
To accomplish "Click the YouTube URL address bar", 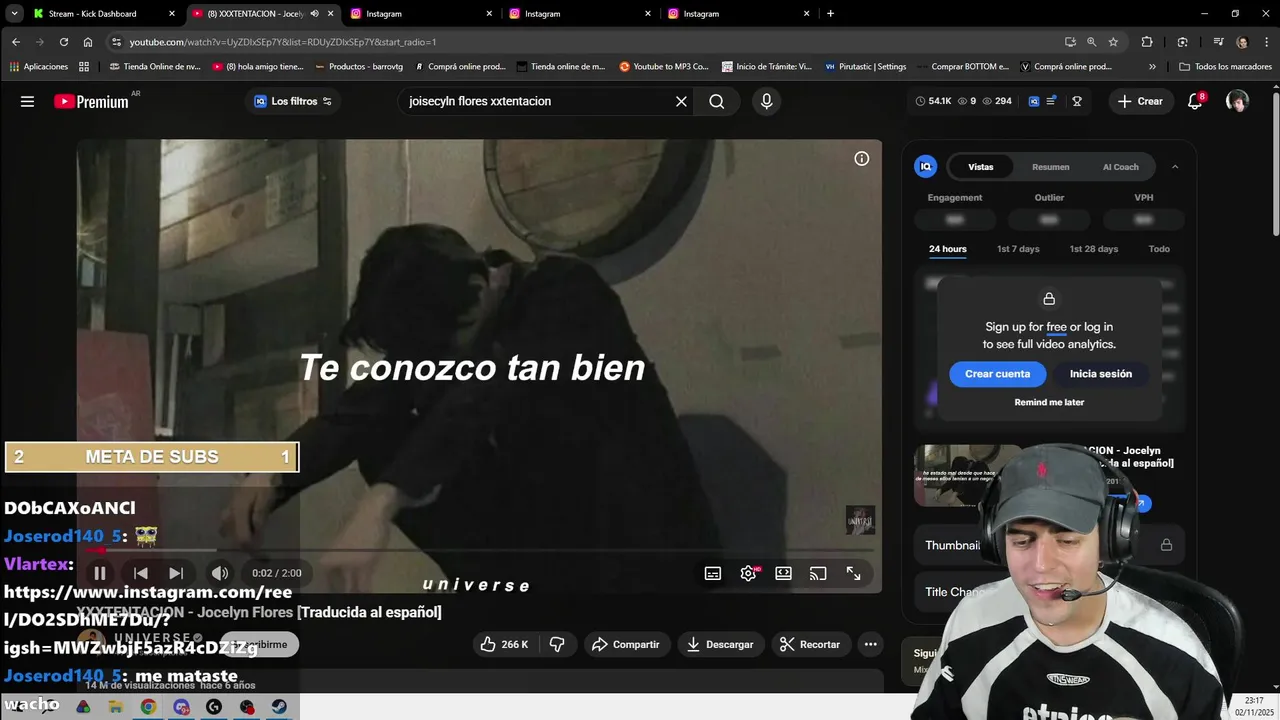I will (590, 42).
